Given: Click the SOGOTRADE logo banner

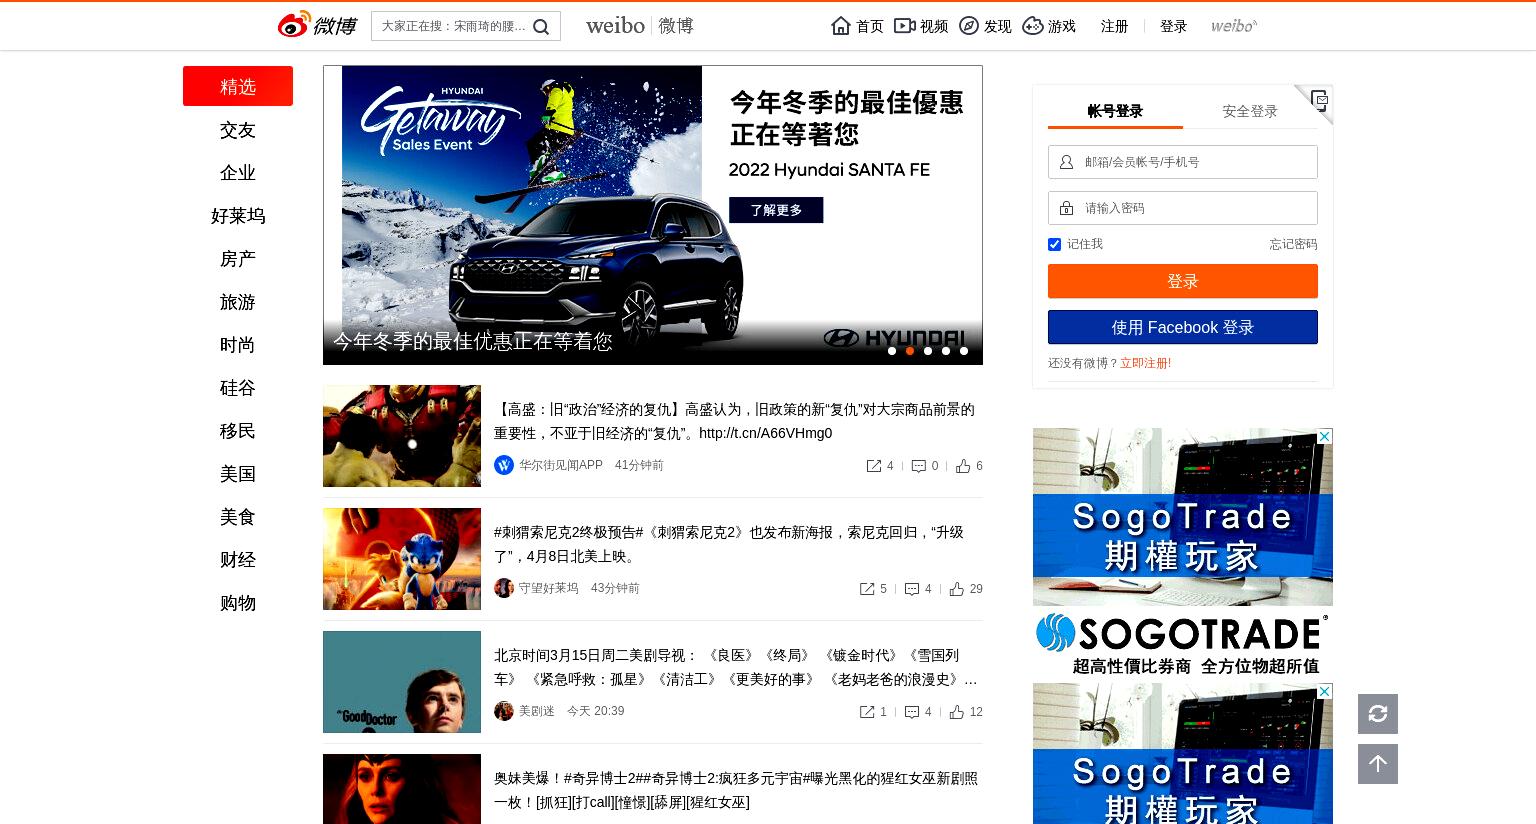Looking at the screenshot, I should (x=1183, y=644).
